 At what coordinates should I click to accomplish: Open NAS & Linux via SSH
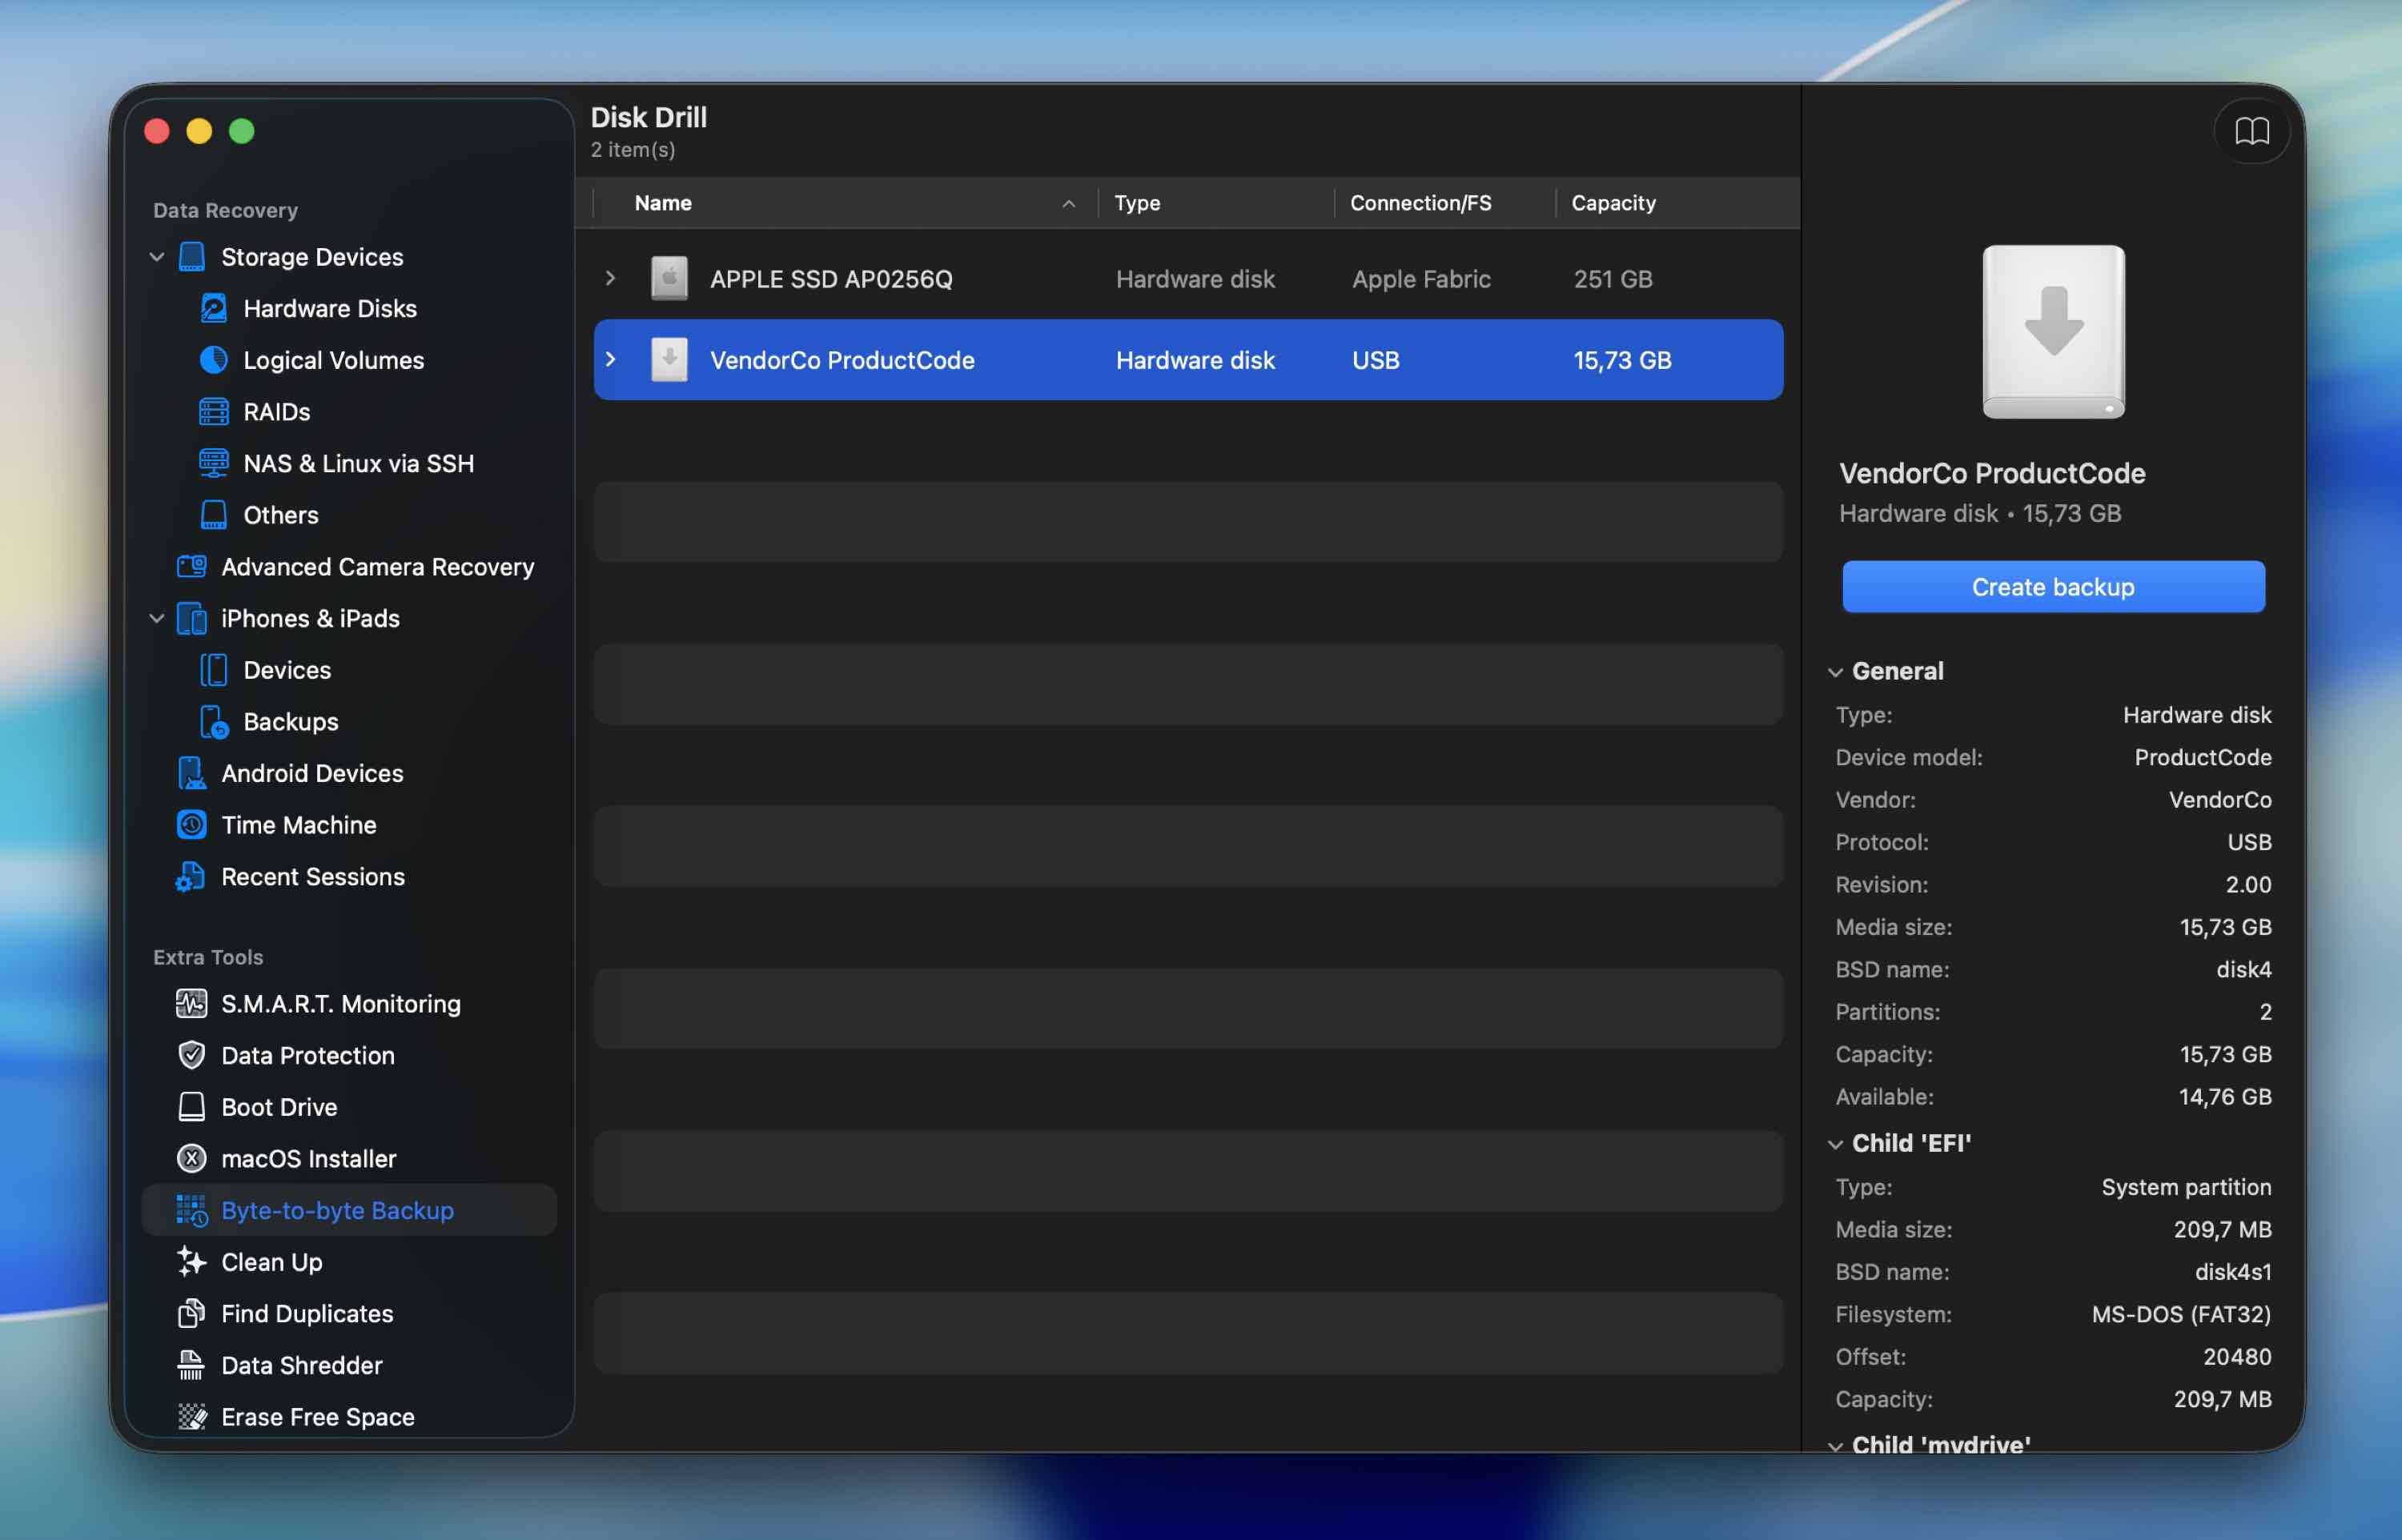(213, 463)
